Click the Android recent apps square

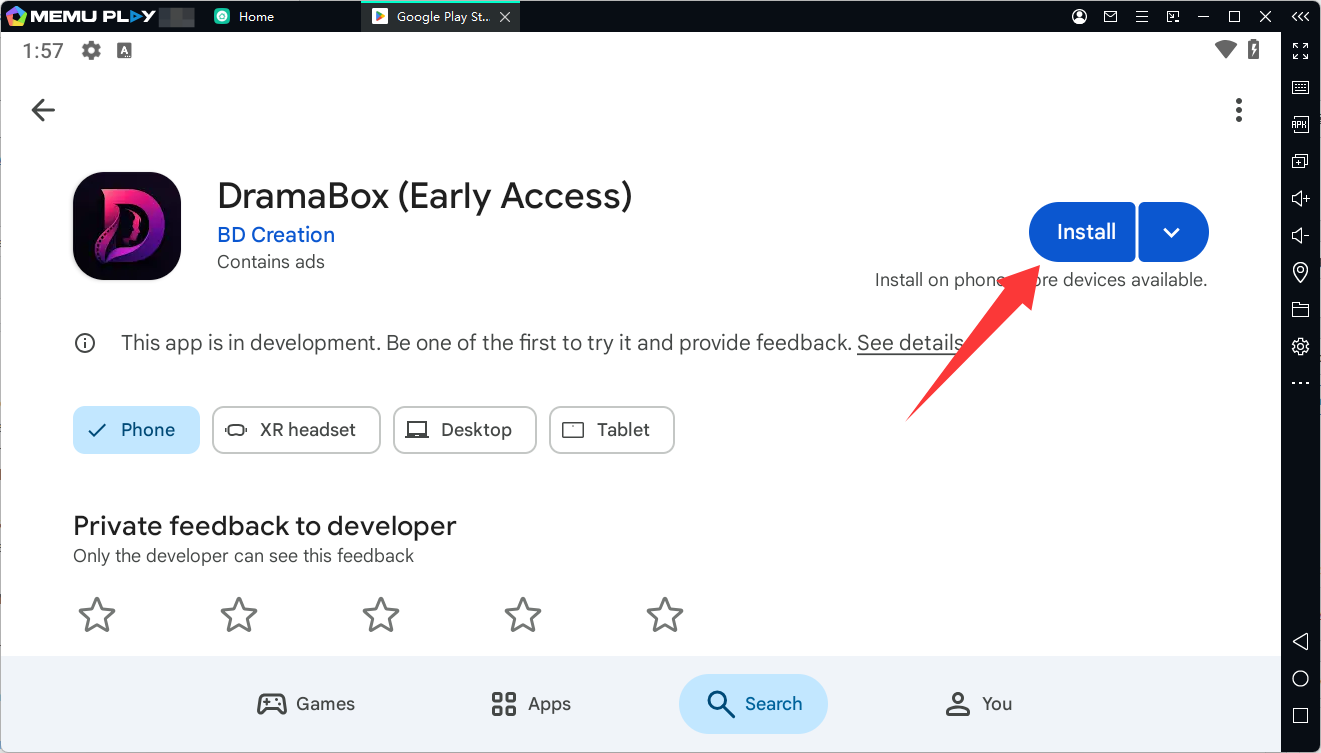click(1300, 716)
